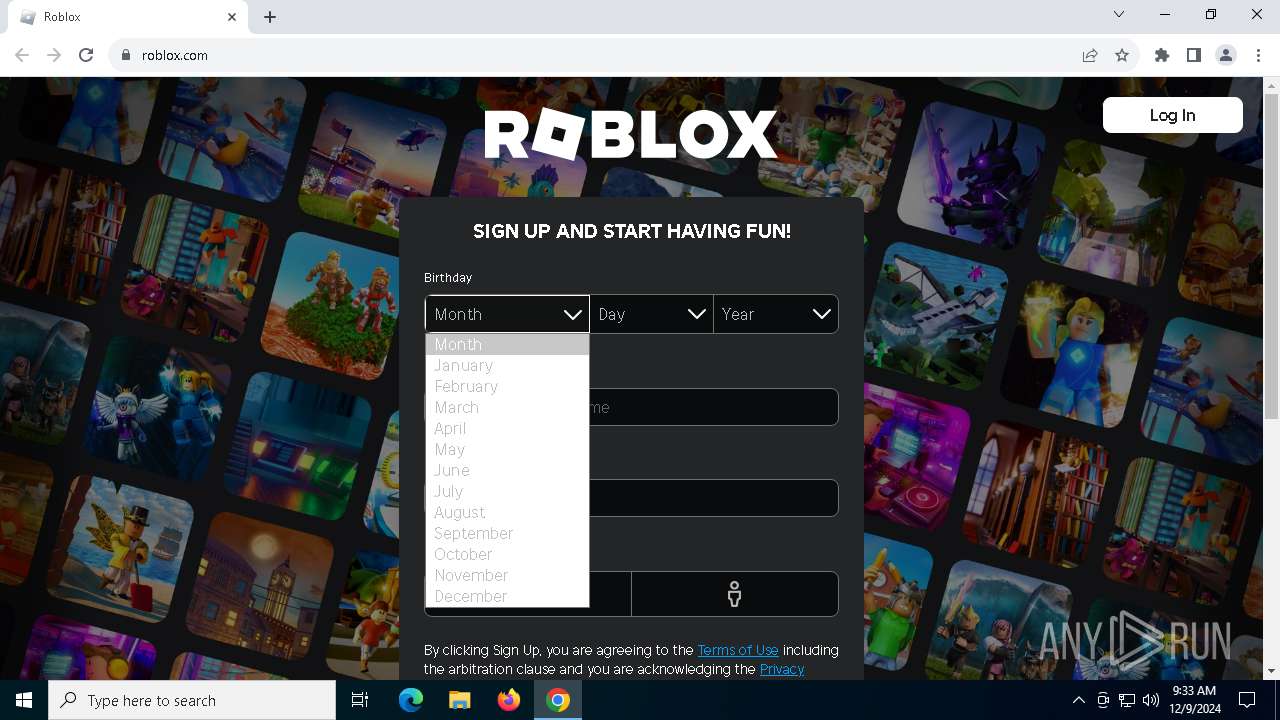Choose October from month list
Screen dimensions: 1280x720
coord(507,554)
